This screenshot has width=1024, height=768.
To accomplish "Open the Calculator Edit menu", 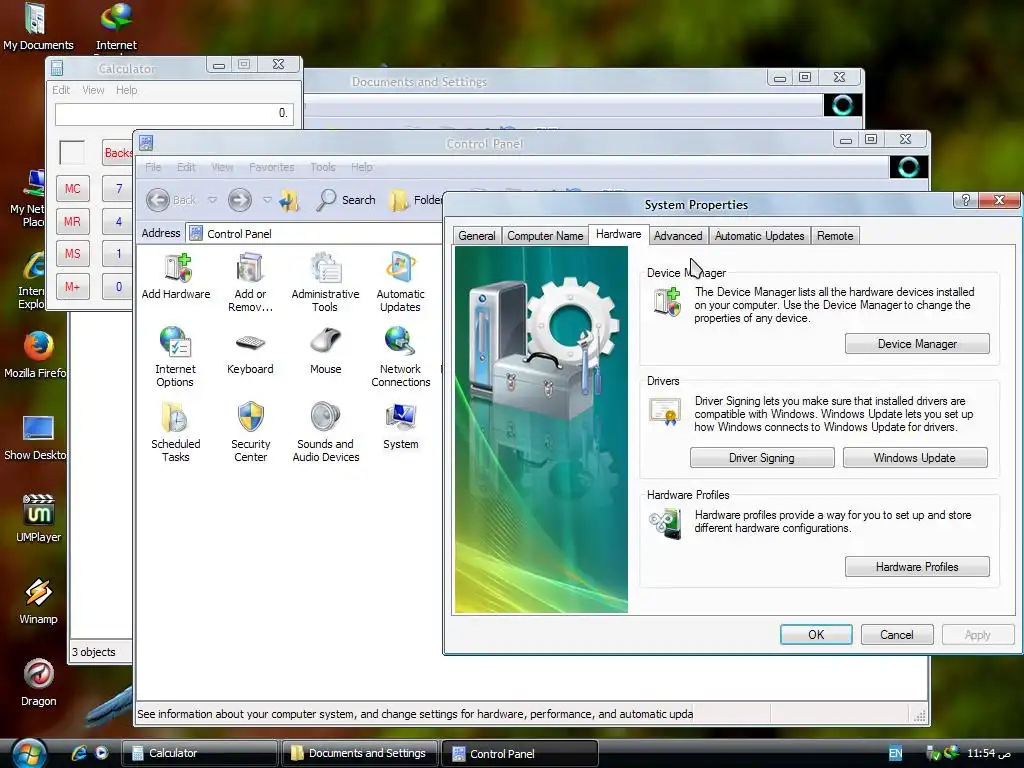I will coord(61,90).
